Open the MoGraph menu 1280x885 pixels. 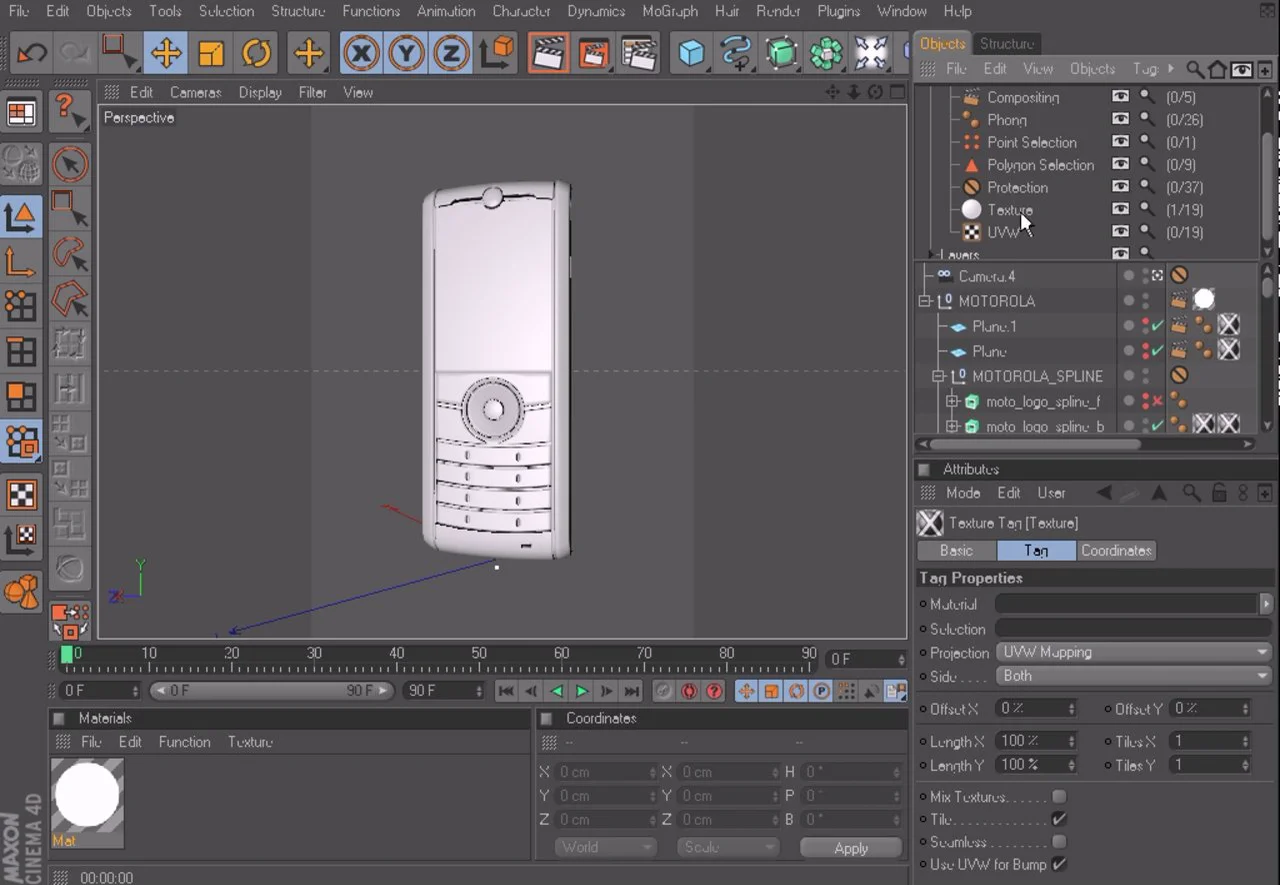tap(670, 11)
